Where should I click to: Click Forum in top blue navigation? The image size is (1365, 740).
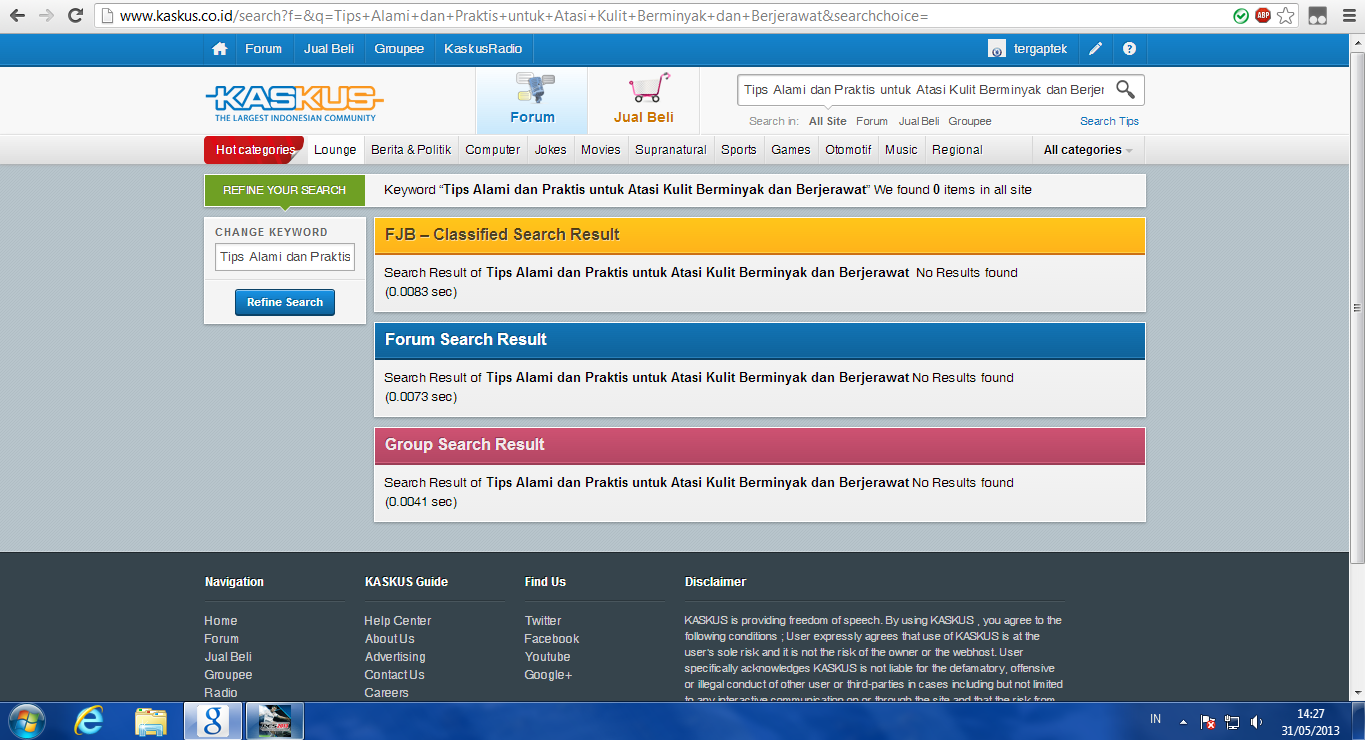264,49
